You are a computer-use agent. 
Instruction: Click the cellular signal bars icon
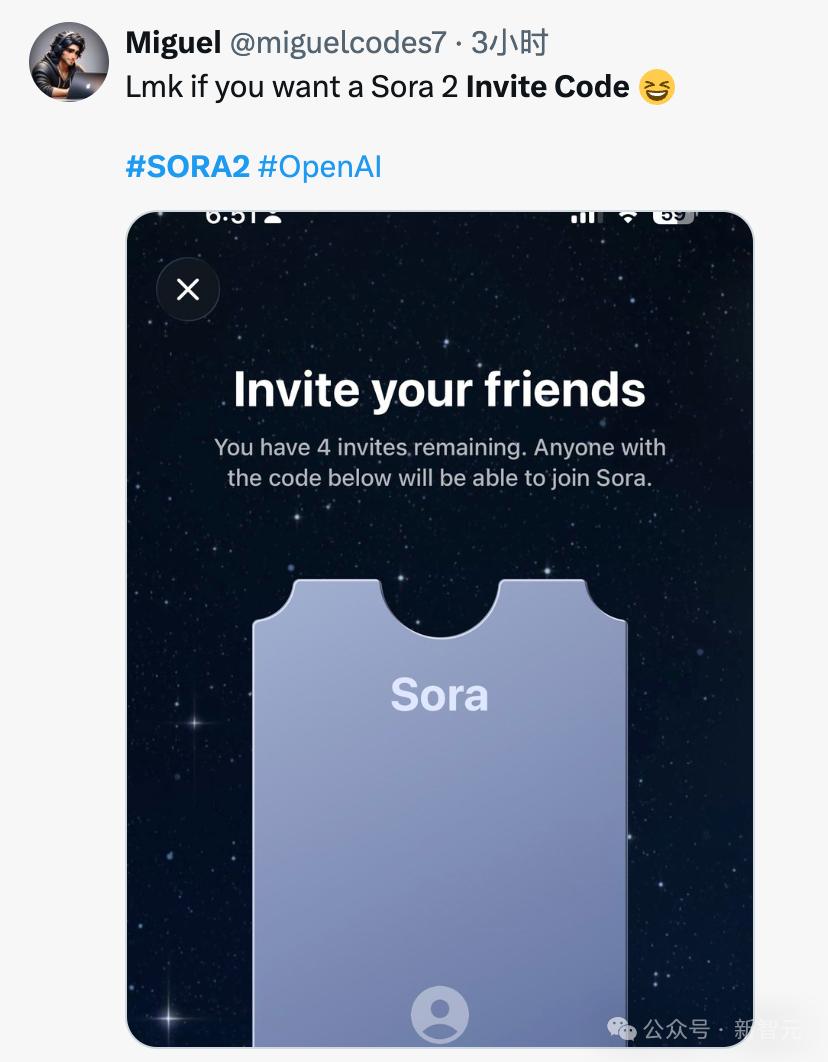583,216
